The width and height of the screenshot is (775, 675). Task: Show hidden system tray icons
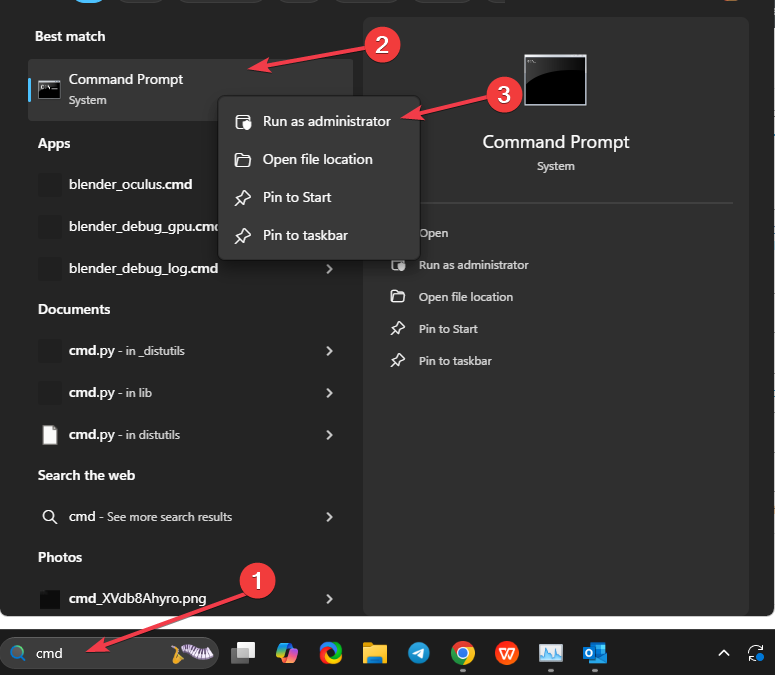(x=723, y=653)
